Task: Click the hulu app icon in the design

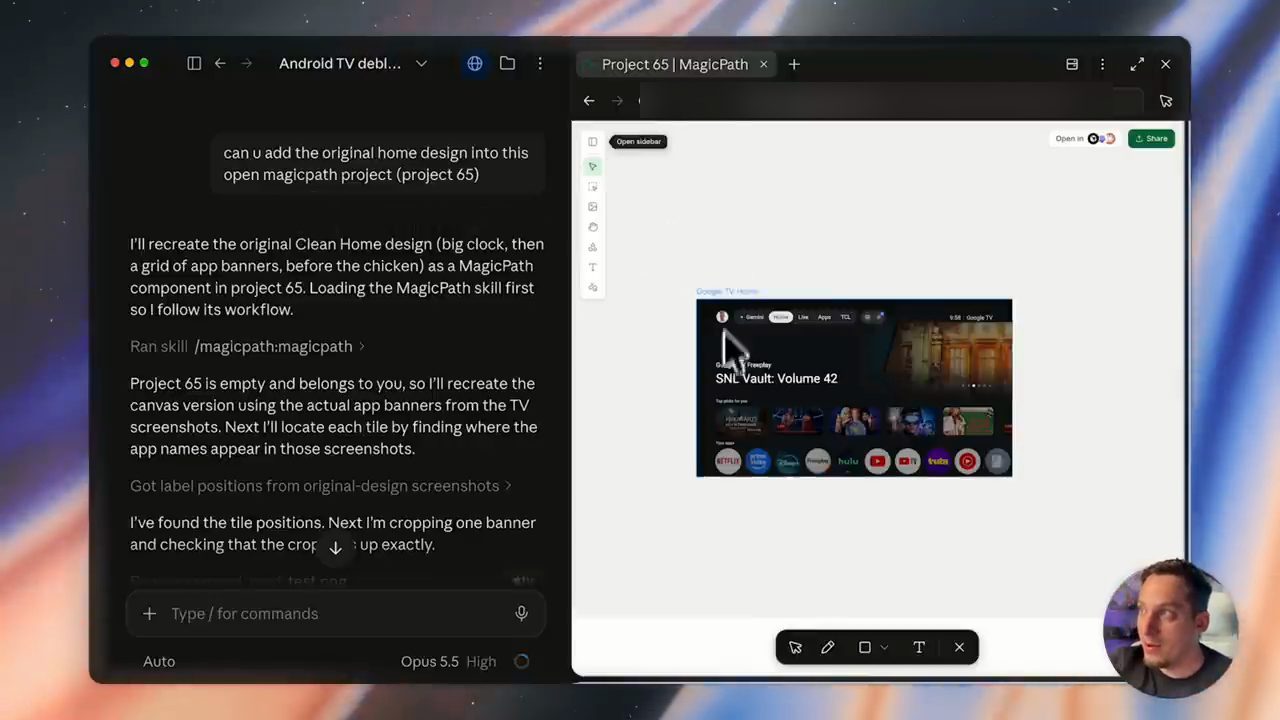Action: coord(848,461)
